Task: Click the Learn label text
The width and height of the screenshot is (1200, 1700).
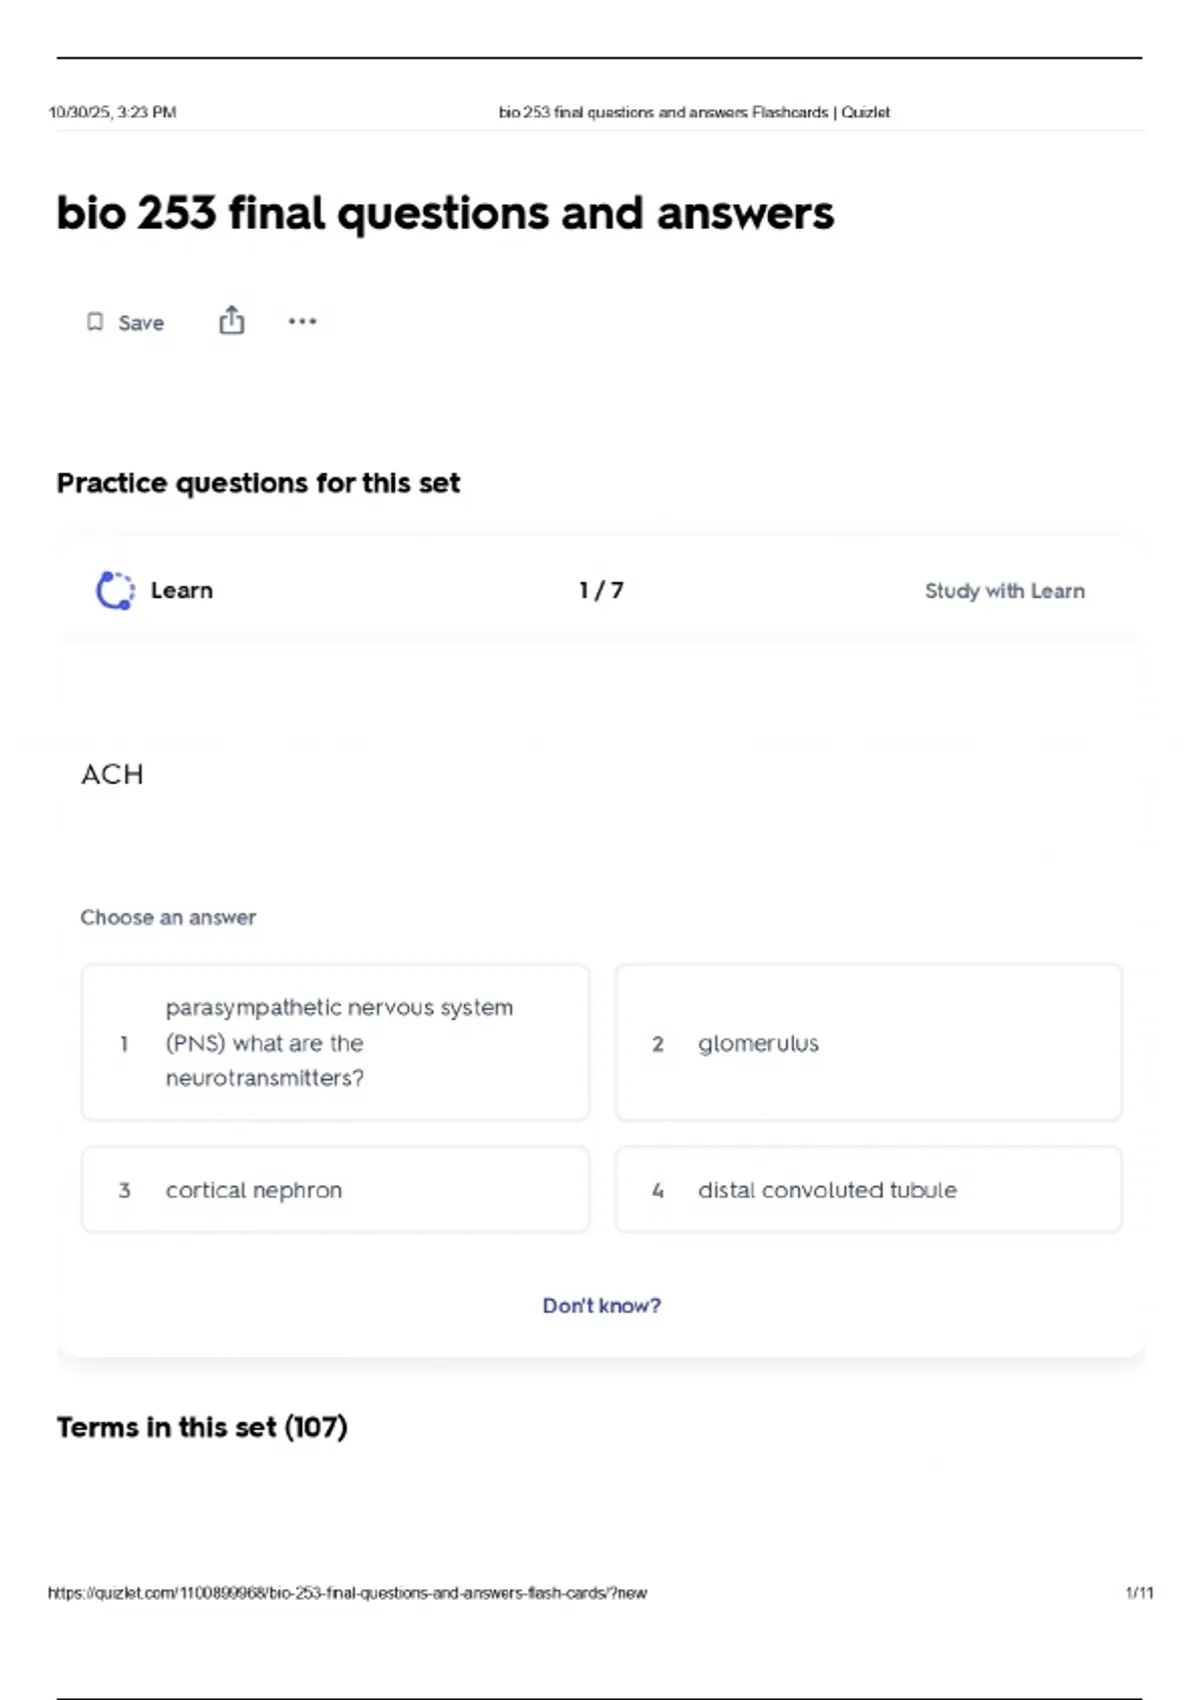Action: tap(181, 590)
